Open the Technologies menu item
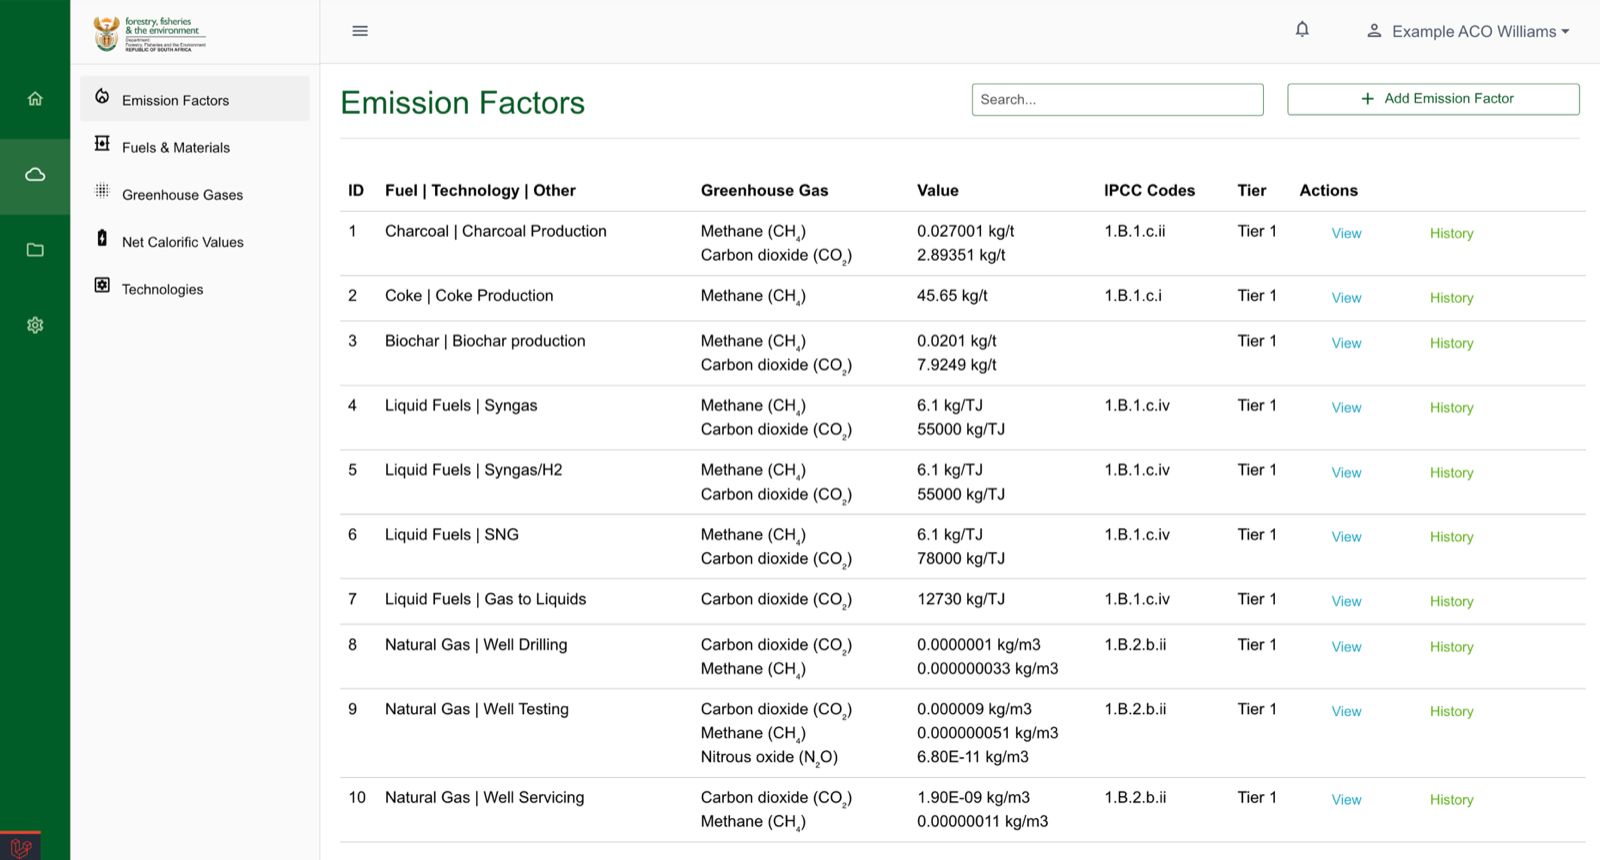 195,289
